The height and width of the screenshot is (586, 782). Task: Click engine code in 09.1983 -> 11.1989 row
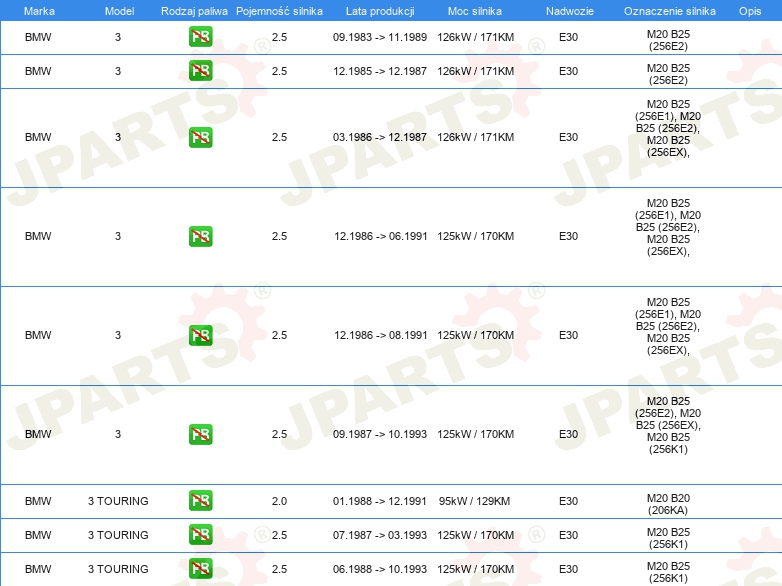coord(668,40)
